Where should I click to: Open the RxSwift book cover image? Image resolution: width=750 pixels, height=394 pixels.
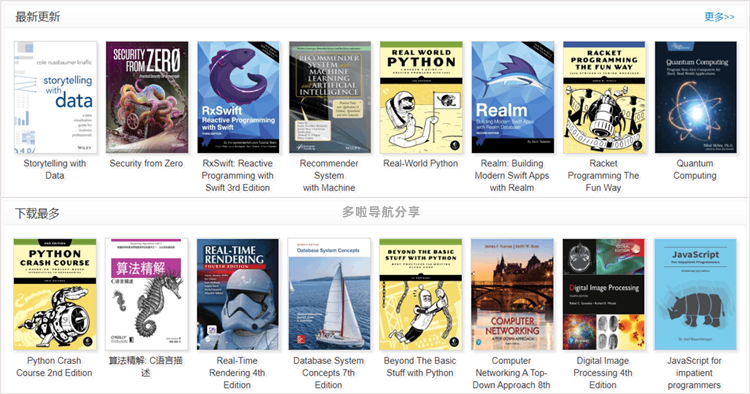coord(238,97)
